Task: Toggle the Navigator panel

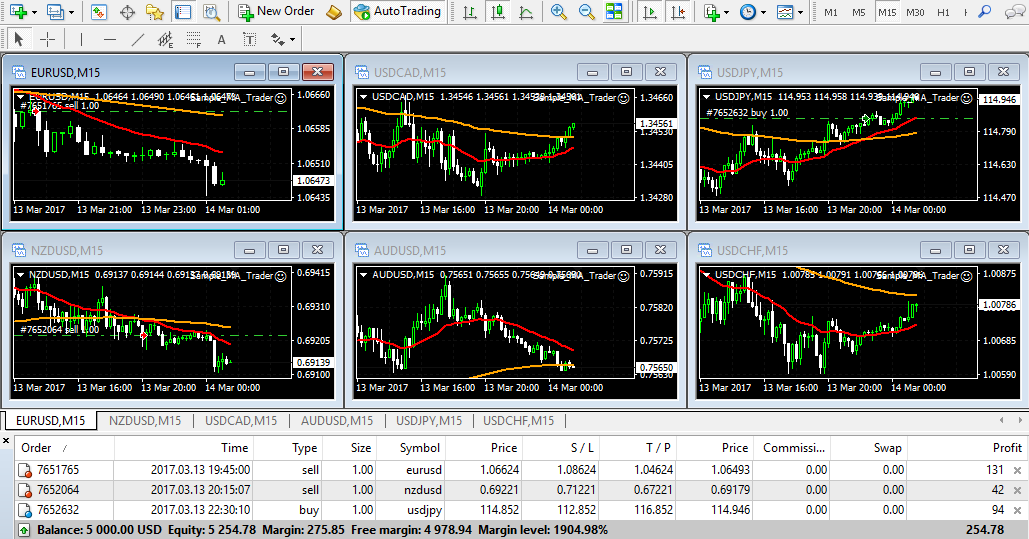Action: 155,12
